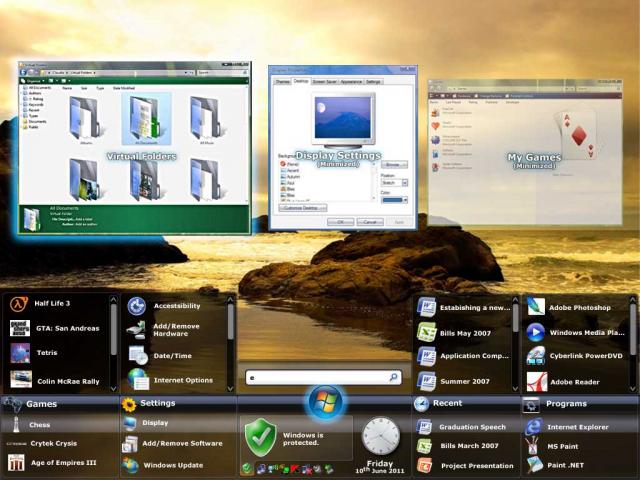Expand the Position dropdown in Display Settings

395,183
